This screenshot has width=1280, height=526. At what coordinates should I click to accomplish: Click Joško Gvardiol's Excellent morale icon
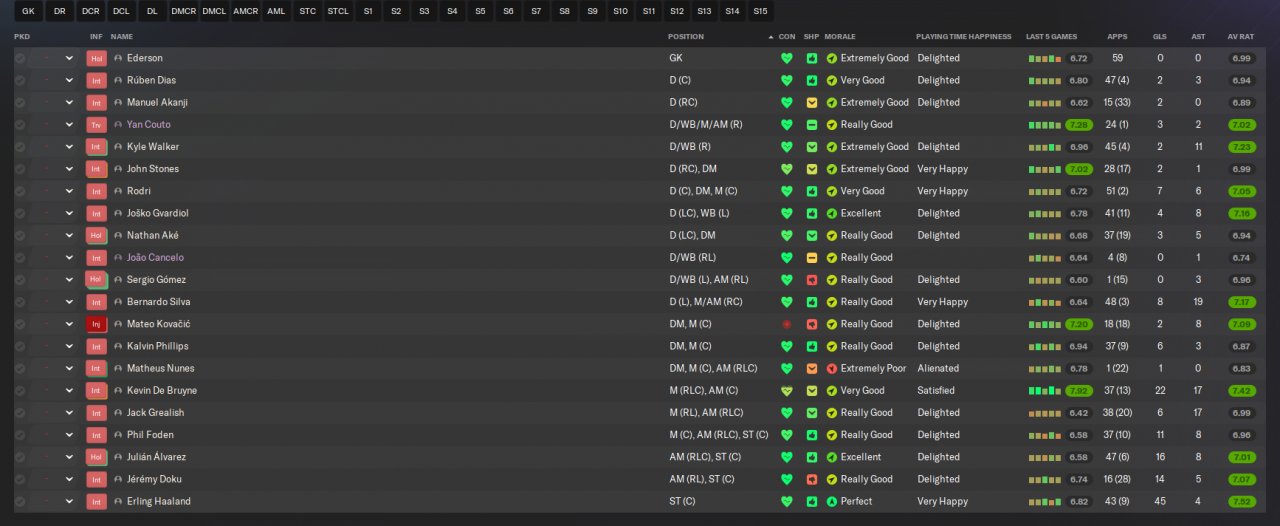(x=832, y=213)
